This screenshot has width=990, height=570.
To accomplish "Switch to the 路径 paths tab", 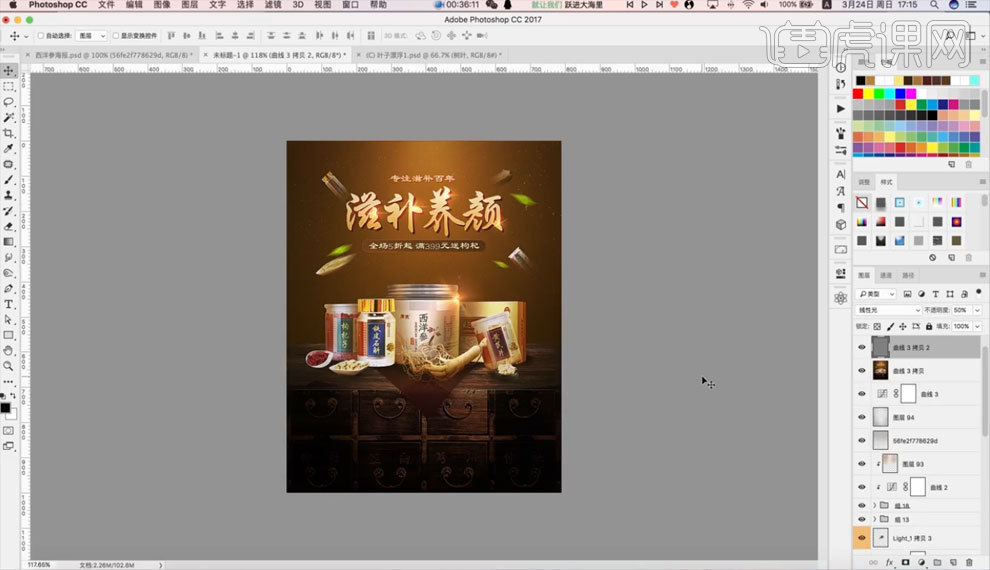I will (x=908, y=275).
